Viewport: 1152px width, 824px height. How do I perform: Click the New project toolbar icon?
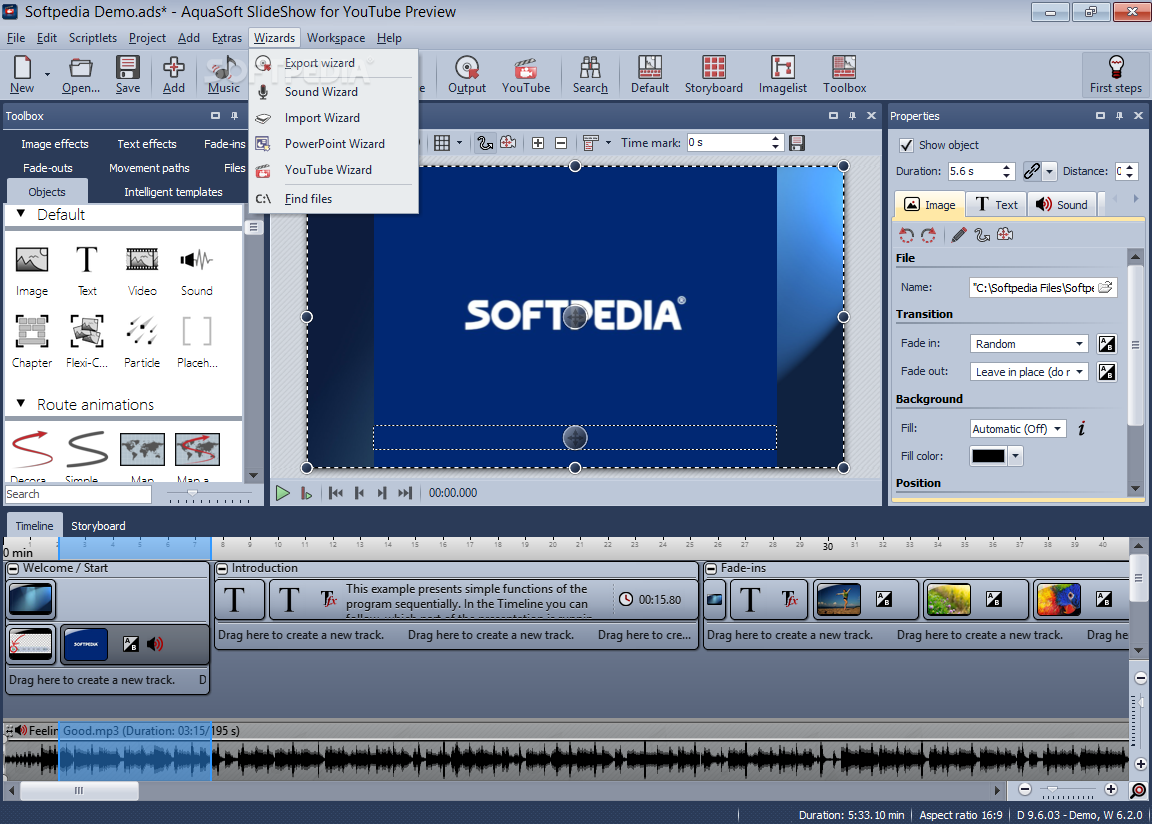coord(22,74)
